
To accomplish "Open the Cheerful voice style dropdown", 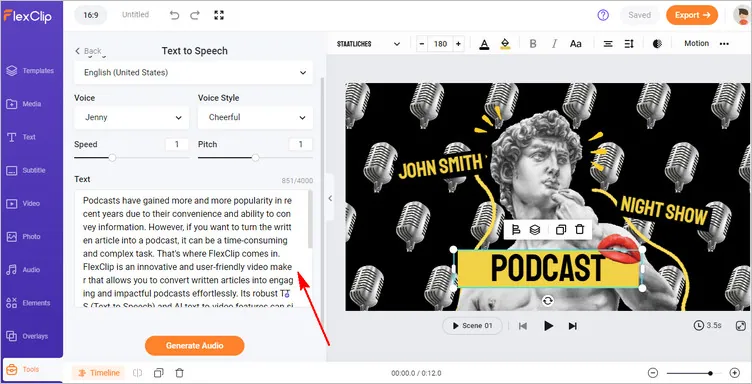I will click(x=256, y=117).
